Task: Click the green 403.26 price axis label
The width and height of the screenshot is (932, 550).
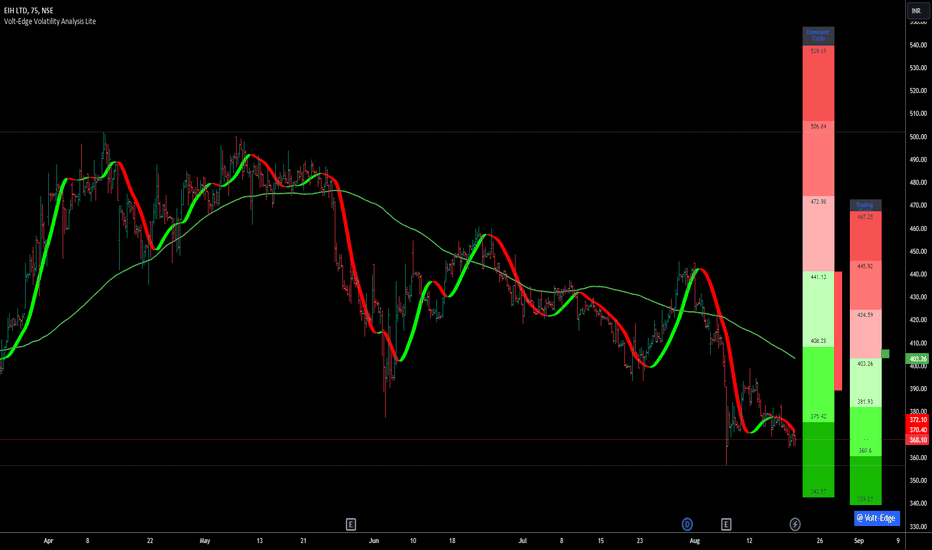Action: tap(918, 359)
